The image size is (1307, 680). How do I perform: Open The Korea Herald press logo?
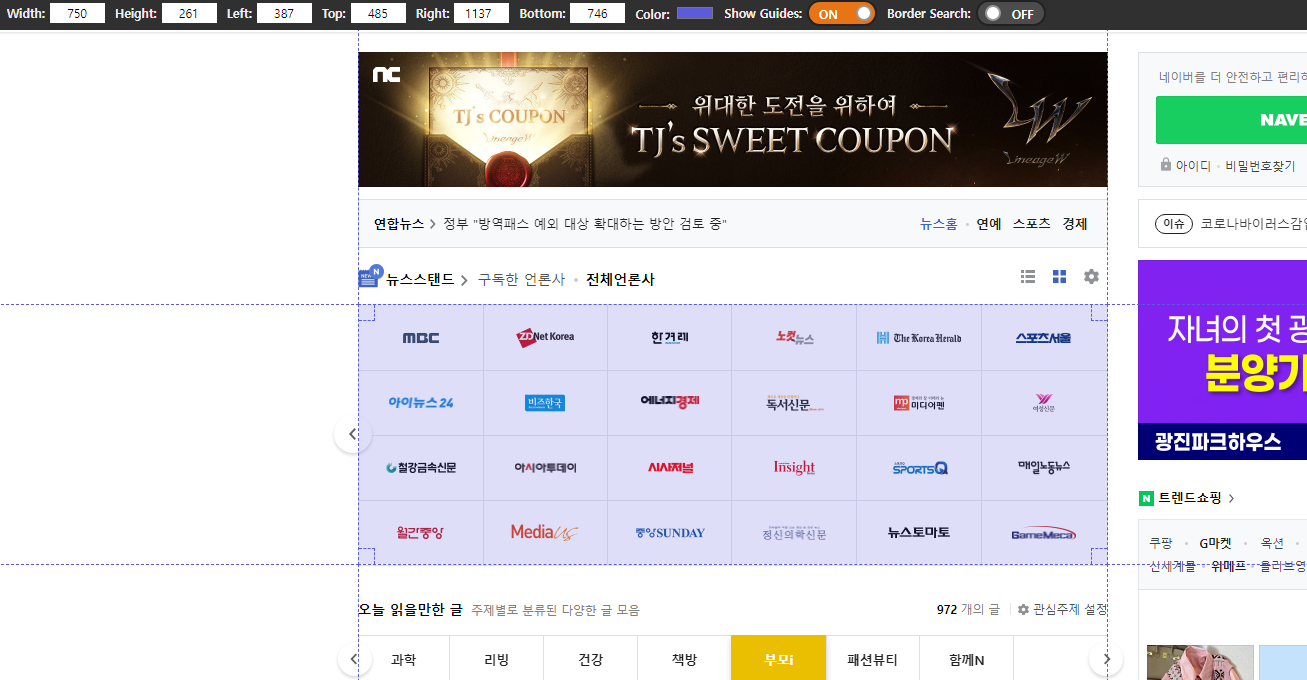[x=919, y=338]
